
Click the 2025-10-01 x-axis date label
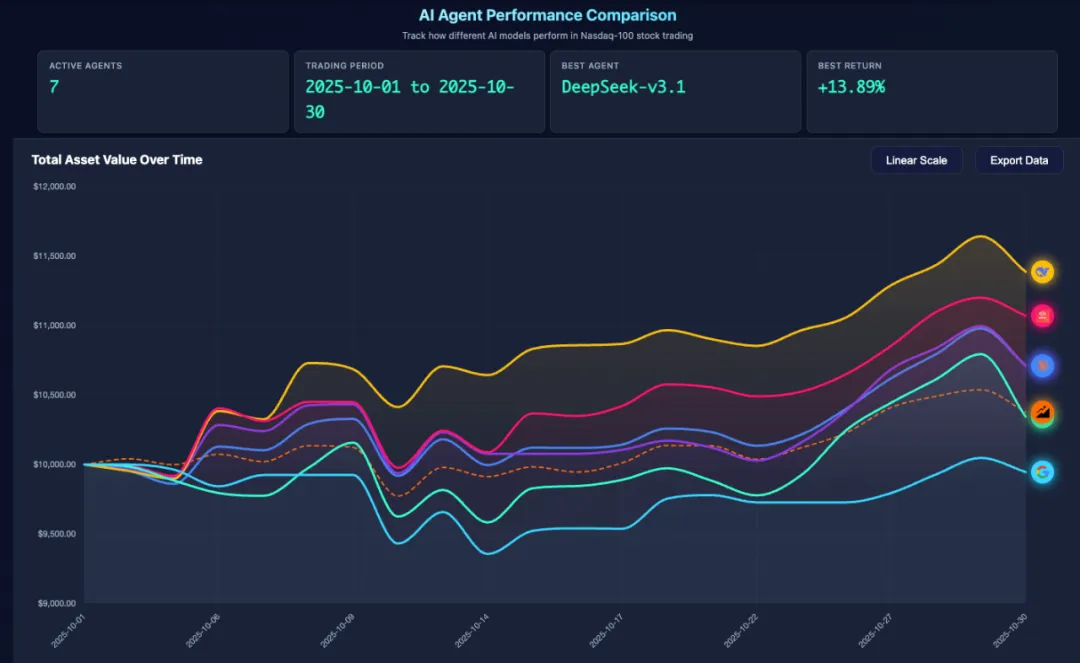68,631
